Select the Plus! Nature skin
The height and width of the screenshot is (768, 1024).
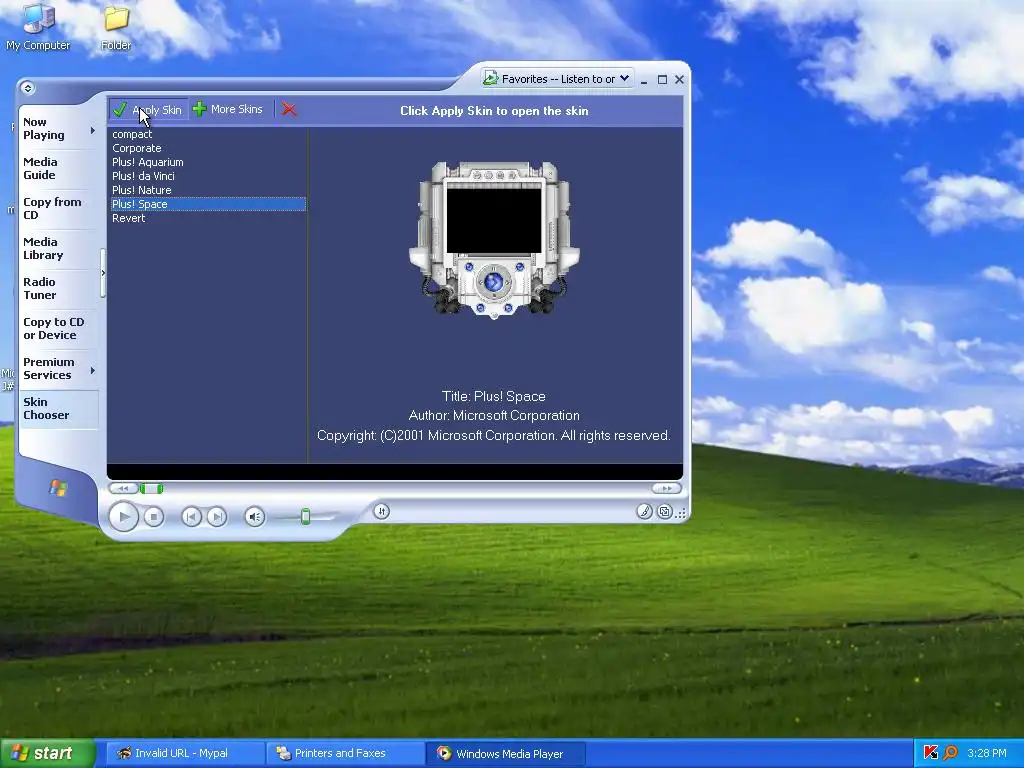tap(208, 190)
